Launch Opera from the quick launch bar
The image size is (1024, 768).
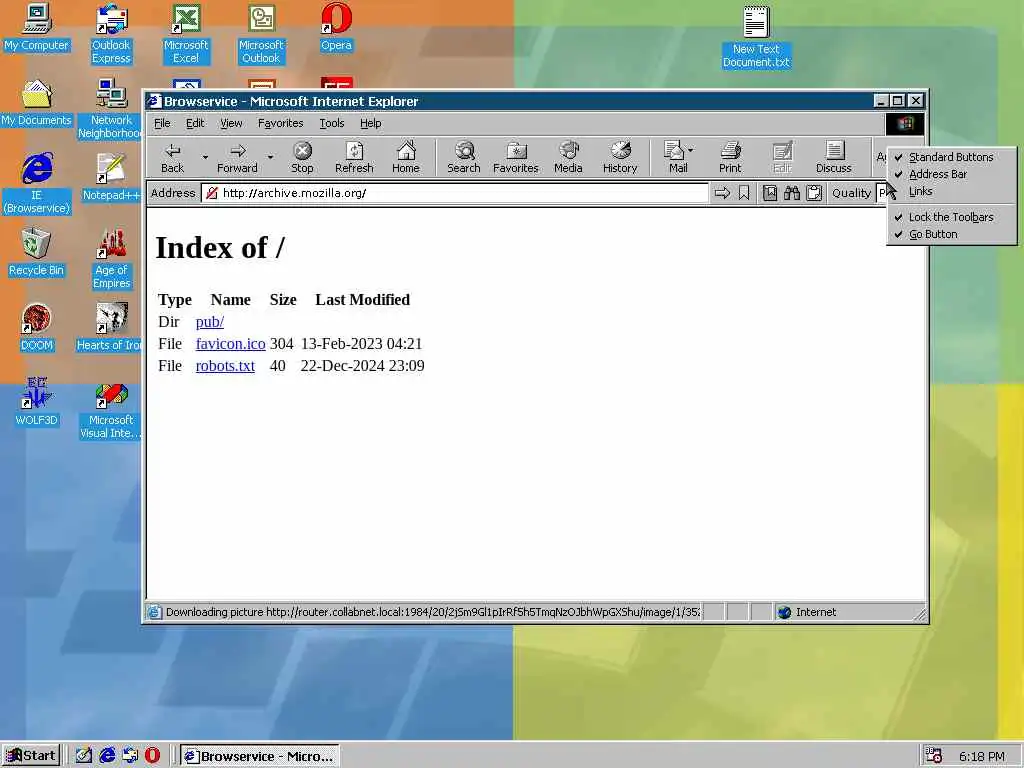[152, 756]
